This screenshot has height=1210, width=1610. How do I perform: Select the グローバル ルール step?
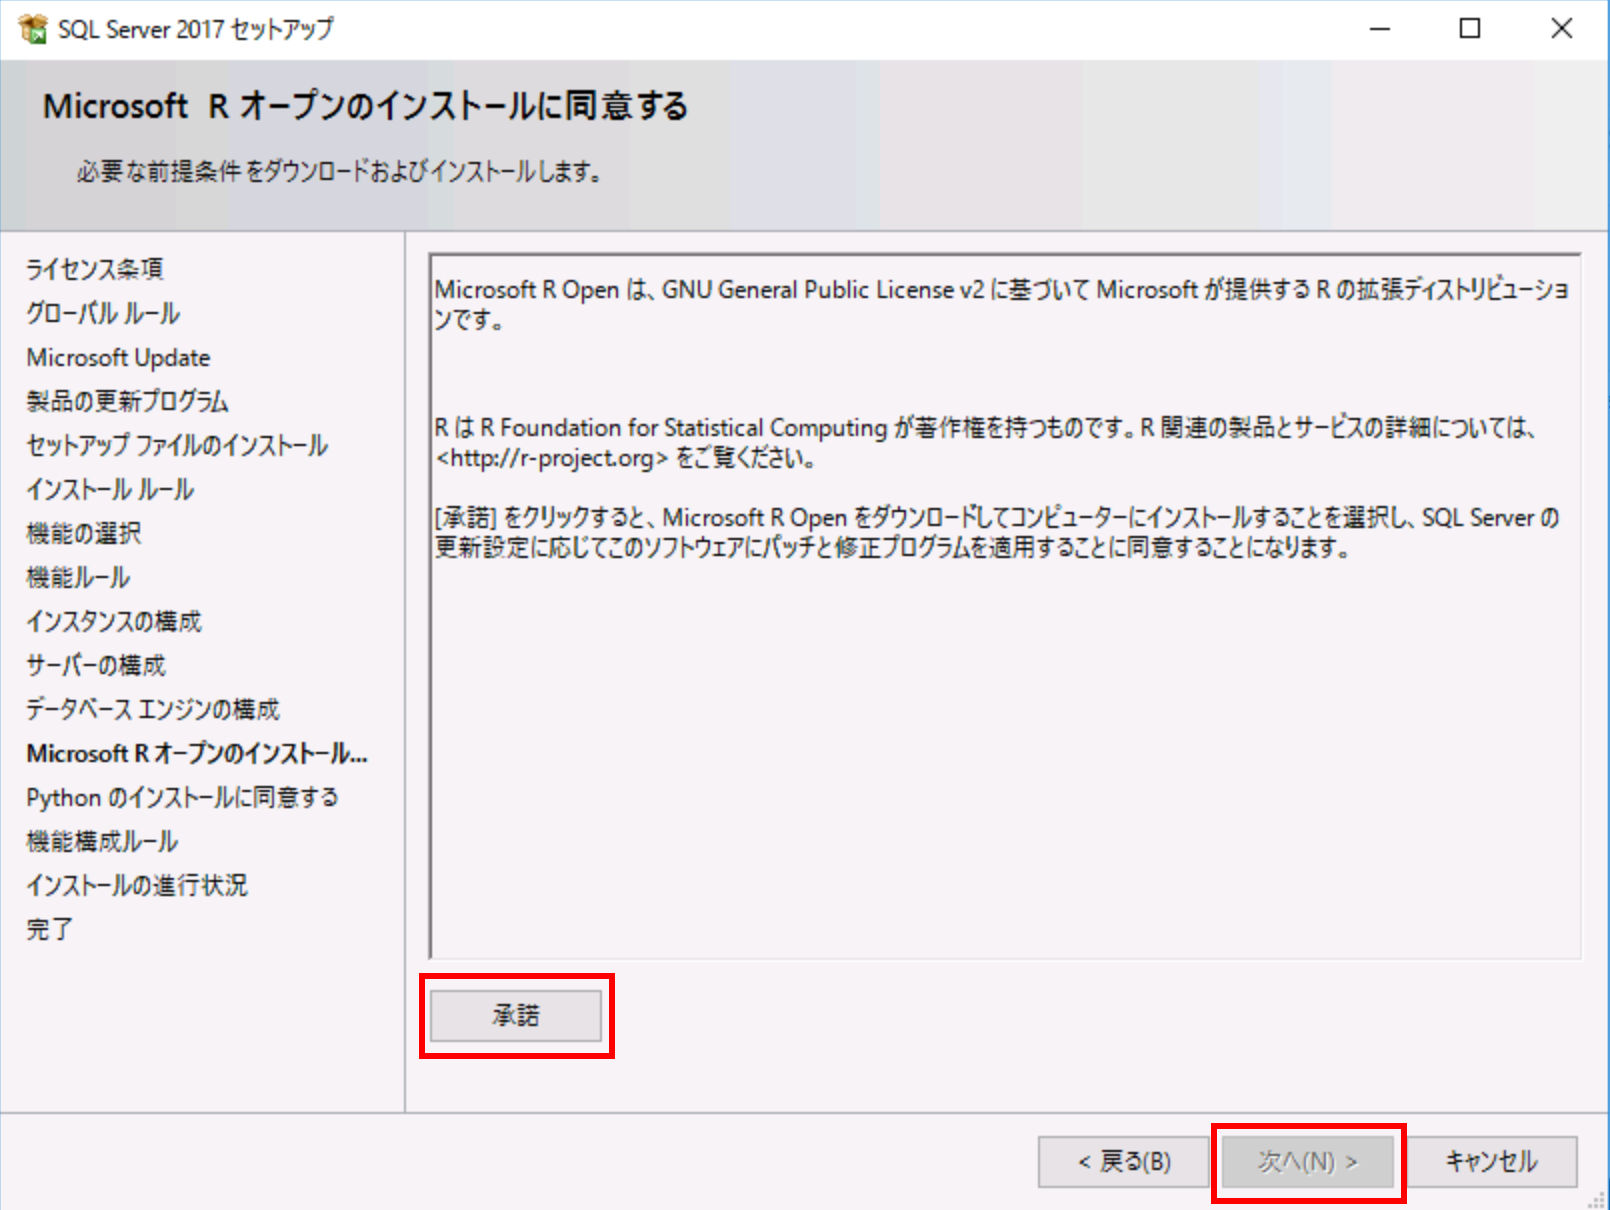(x=103, y=313)
